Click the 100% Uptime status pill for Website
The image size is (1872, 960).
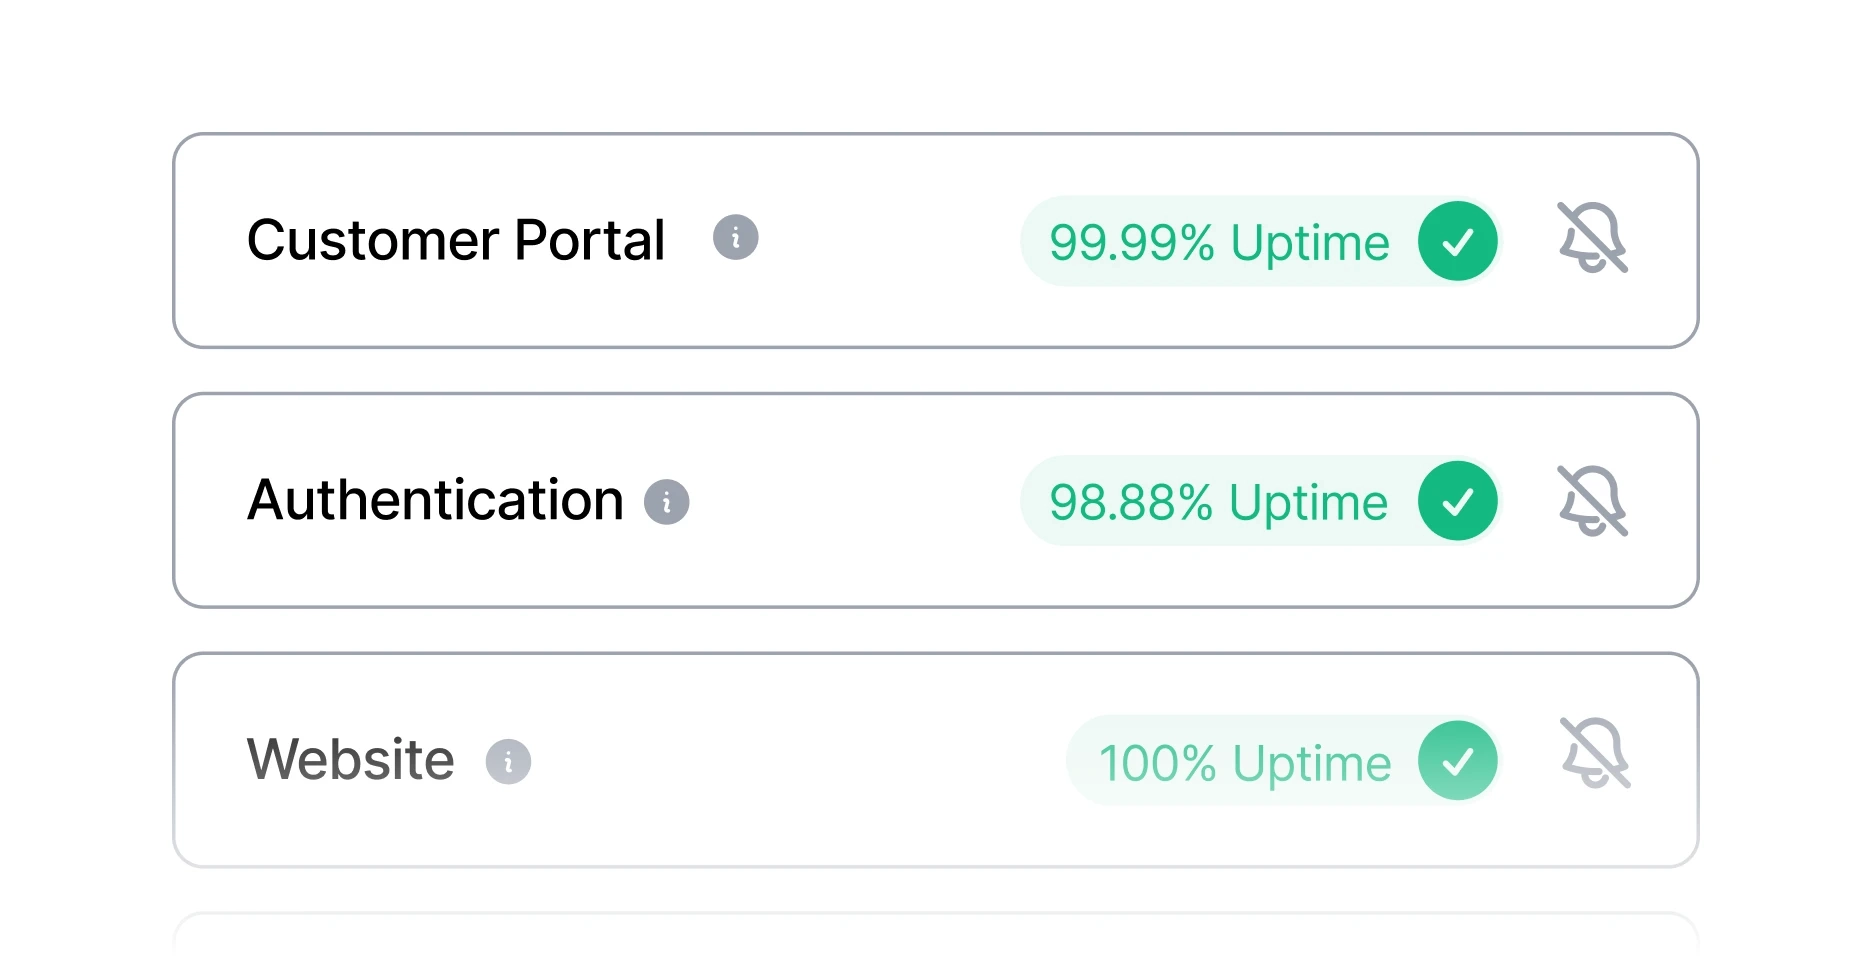coord(1245,760)
